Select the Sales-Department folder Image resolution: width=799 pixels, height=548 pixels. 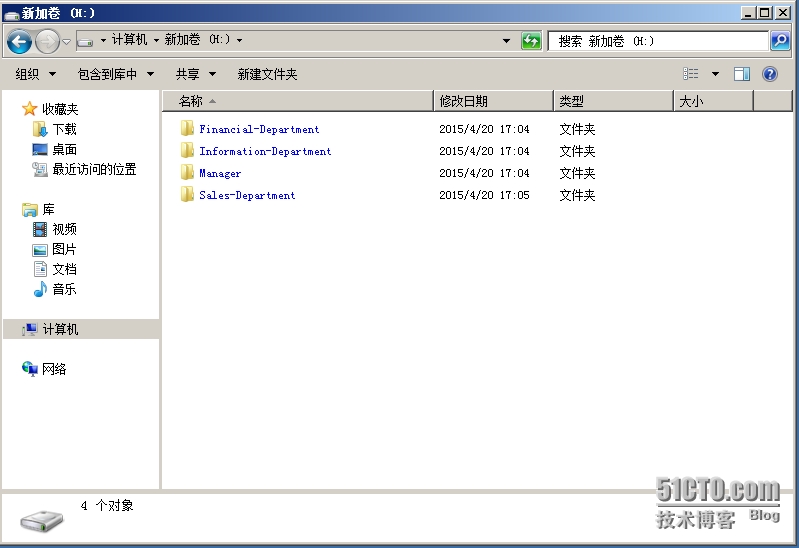pyautogui.click(x=246, y=195)
